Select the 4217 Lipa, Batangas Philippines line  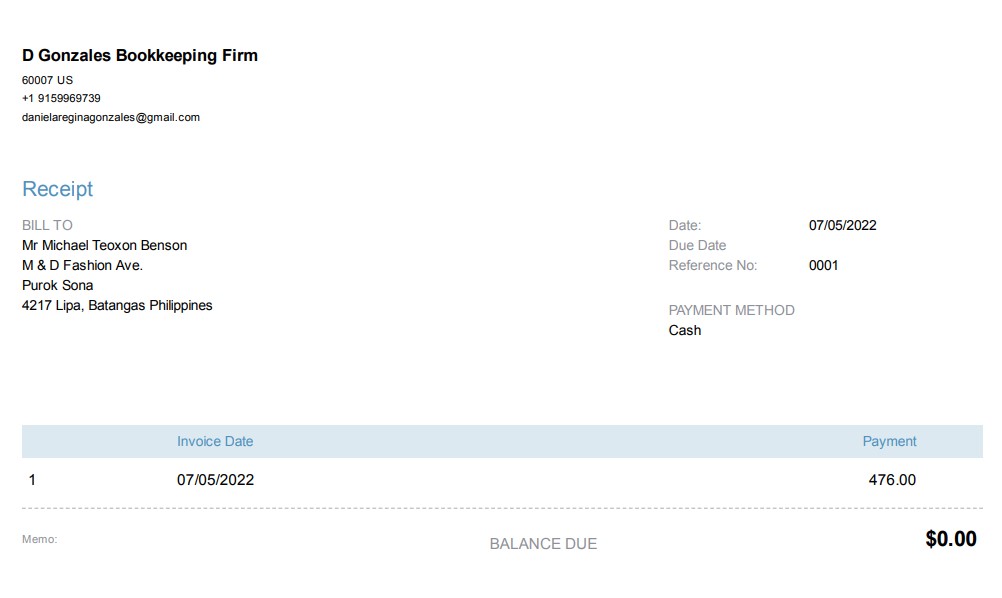[x=117, y=305]
